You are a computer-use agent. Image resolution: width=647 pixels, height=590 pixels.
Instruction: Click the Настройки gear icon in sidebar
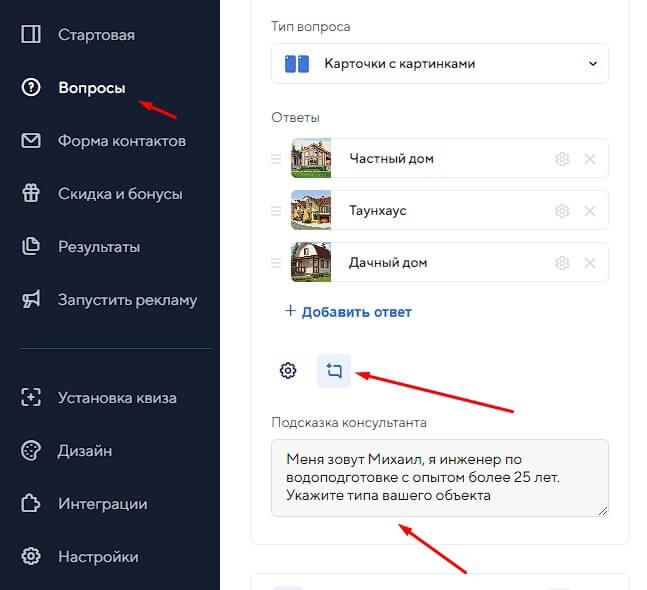pyautogui.click(x=31, y=556)
